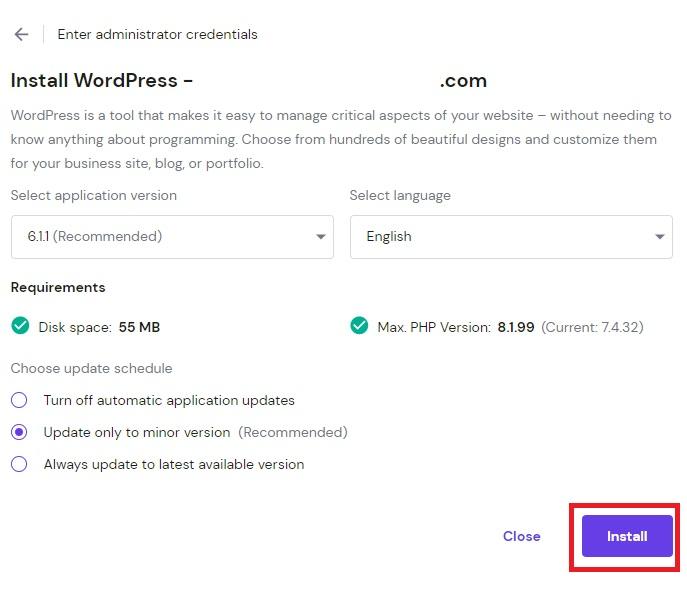Open the language selection dropdown

tap(510, 237)
